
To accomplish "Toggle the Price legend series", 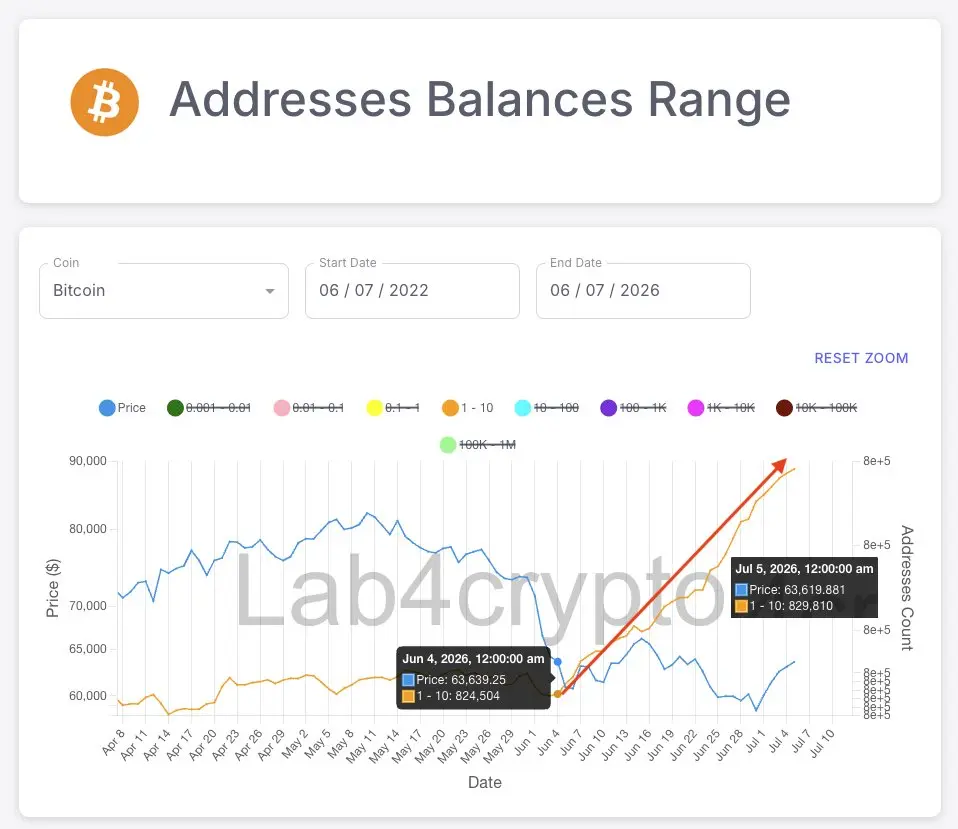I will [x=122, y=407].
